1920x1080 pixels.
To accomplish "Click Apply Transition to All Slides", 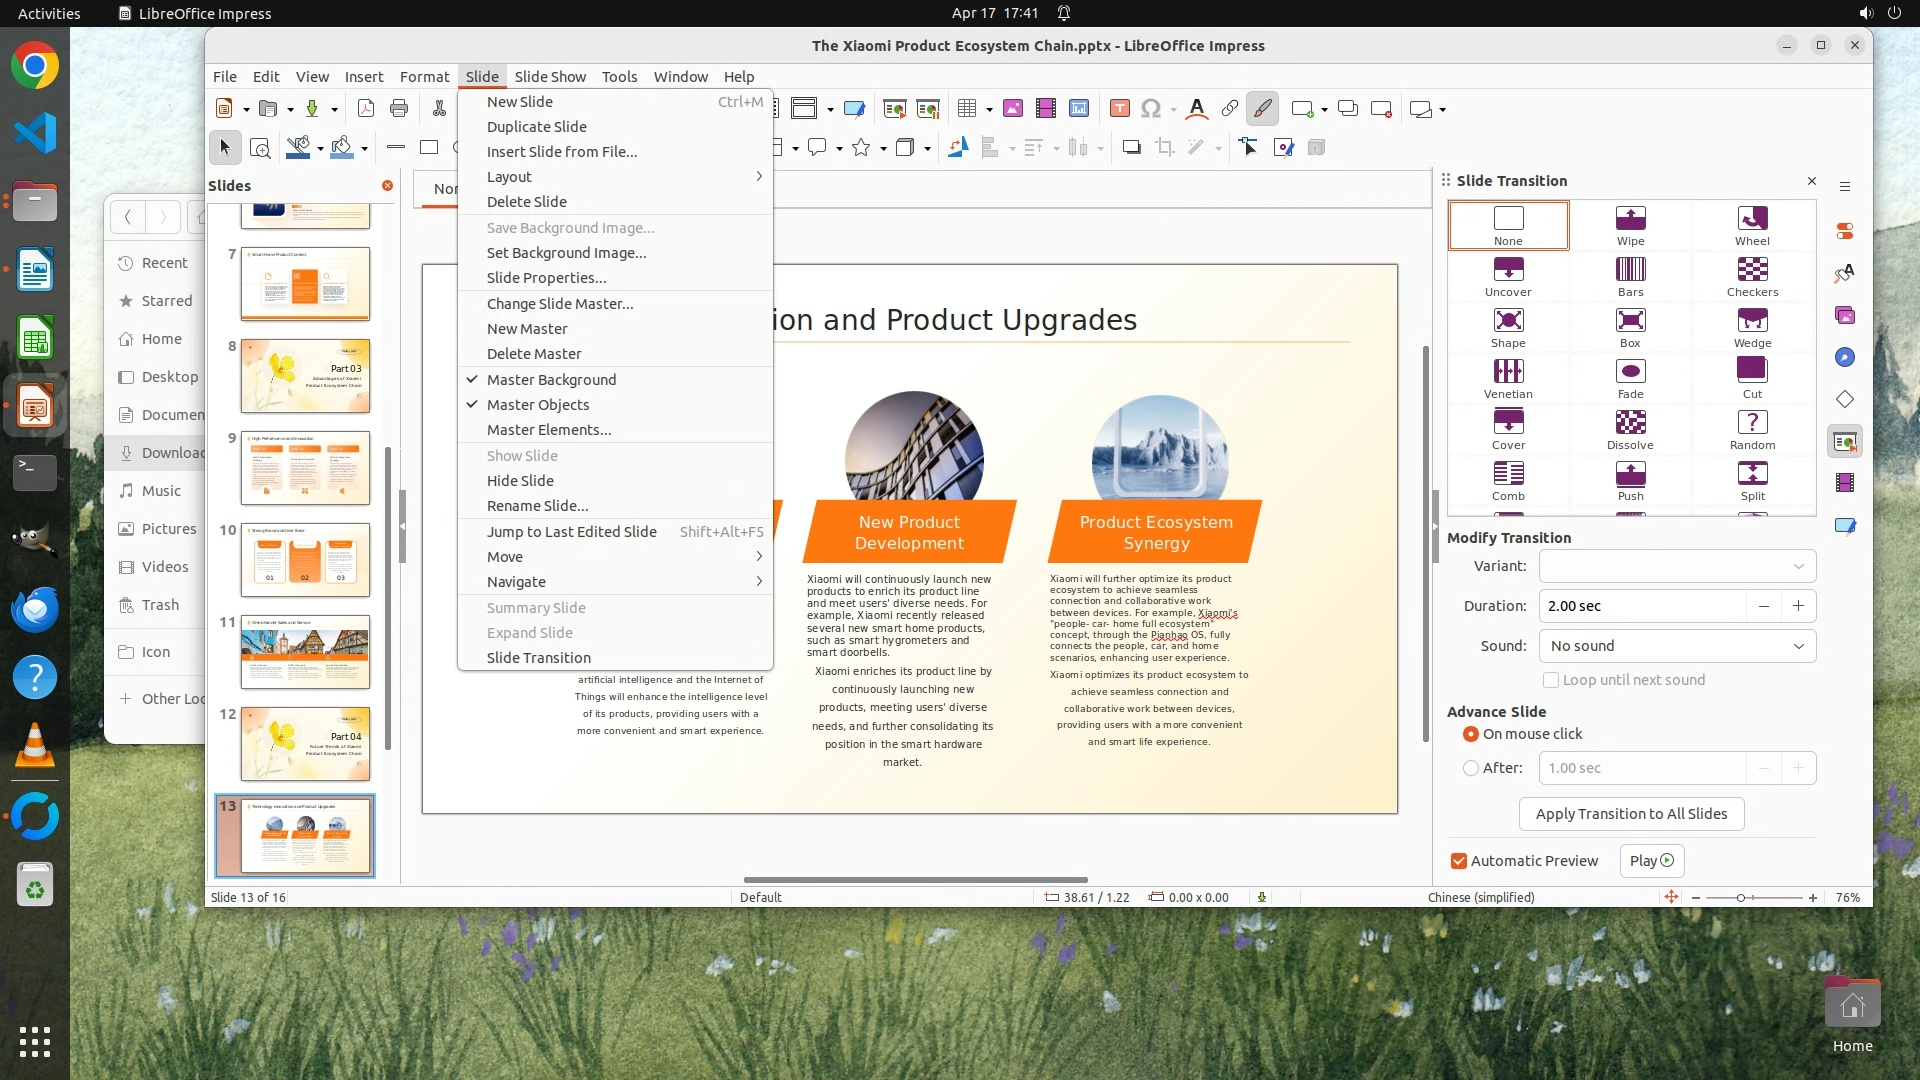I will [x=1631, y=814].
